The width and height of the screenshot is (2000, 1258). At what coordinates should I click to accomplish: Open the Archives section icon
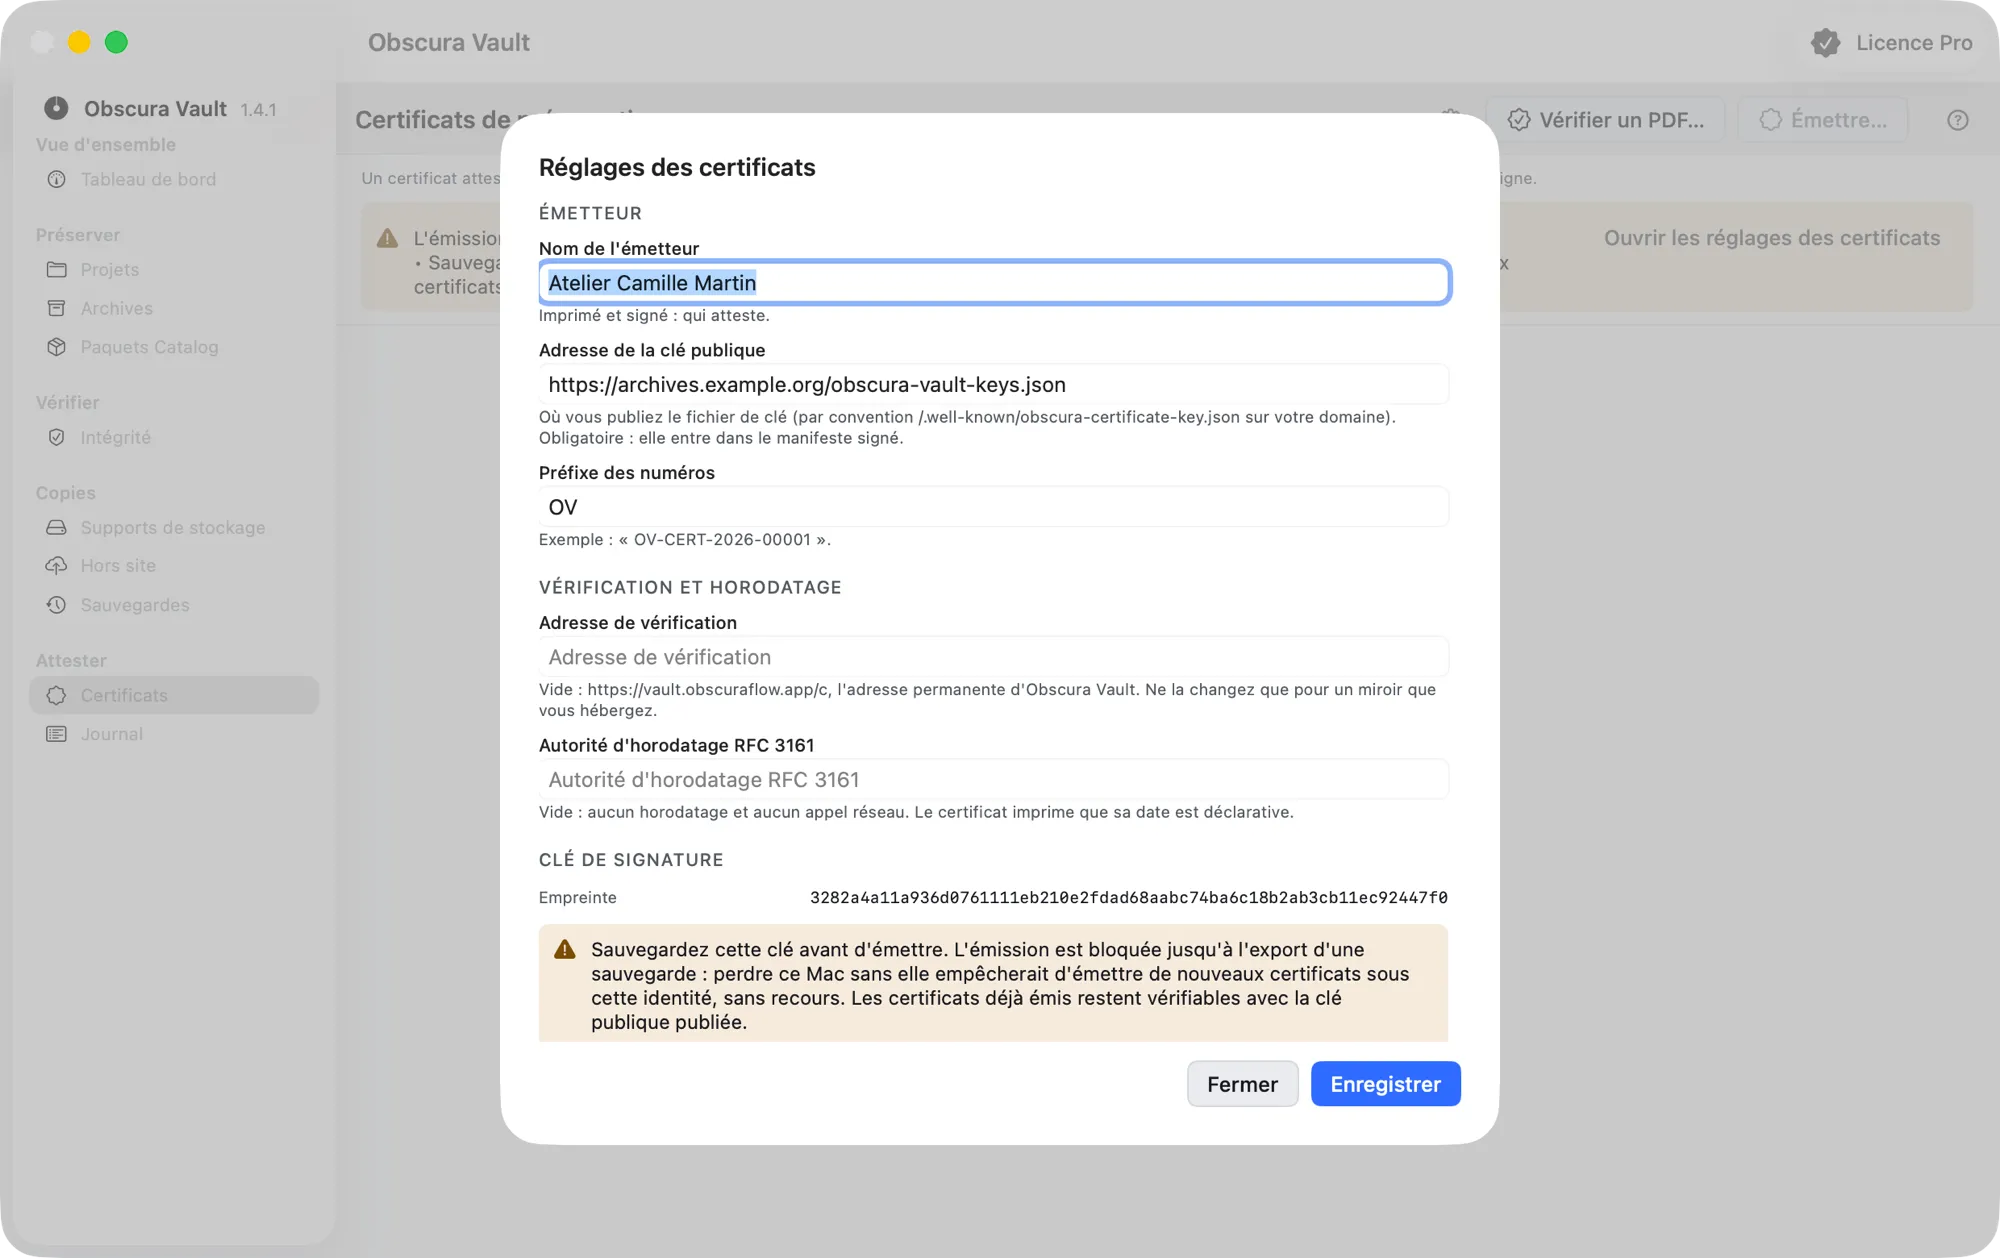57,308
